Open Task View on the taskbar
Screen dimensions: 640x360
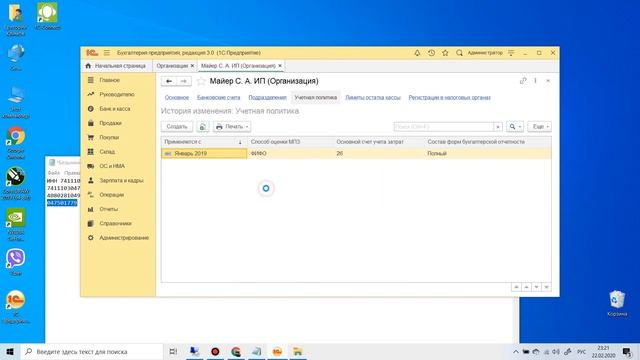tap(173, 351)
